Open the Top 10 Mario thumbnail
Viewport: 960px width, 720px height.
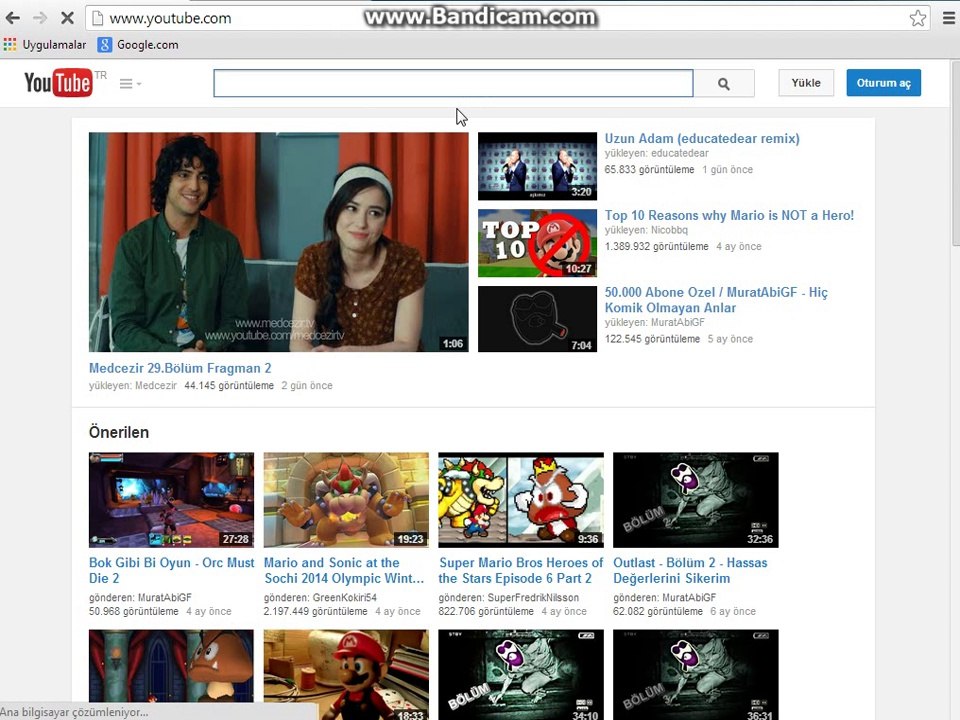coord(538,243)
